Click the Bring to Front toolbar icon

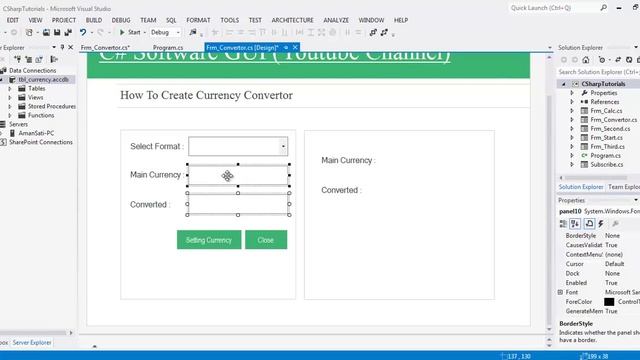click(373, 32)
